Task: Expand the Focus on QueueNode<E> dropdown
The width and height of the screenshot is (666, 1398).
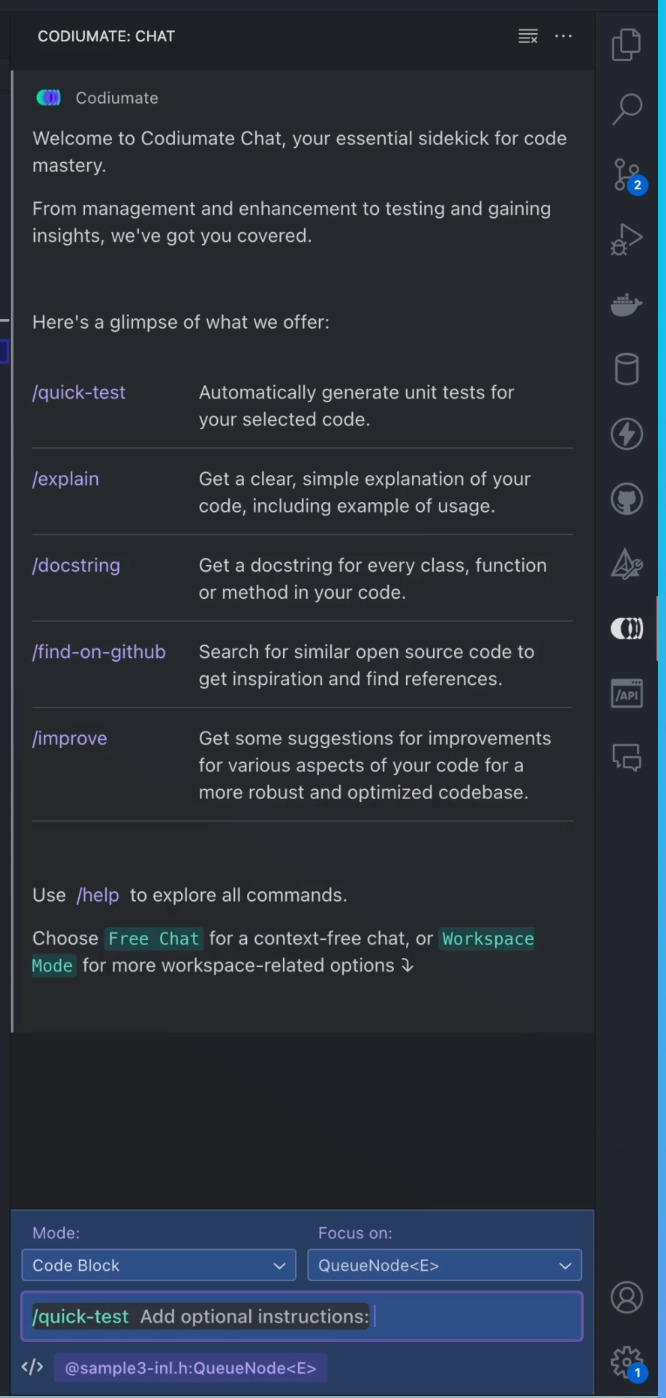Action: (444, 1265)
